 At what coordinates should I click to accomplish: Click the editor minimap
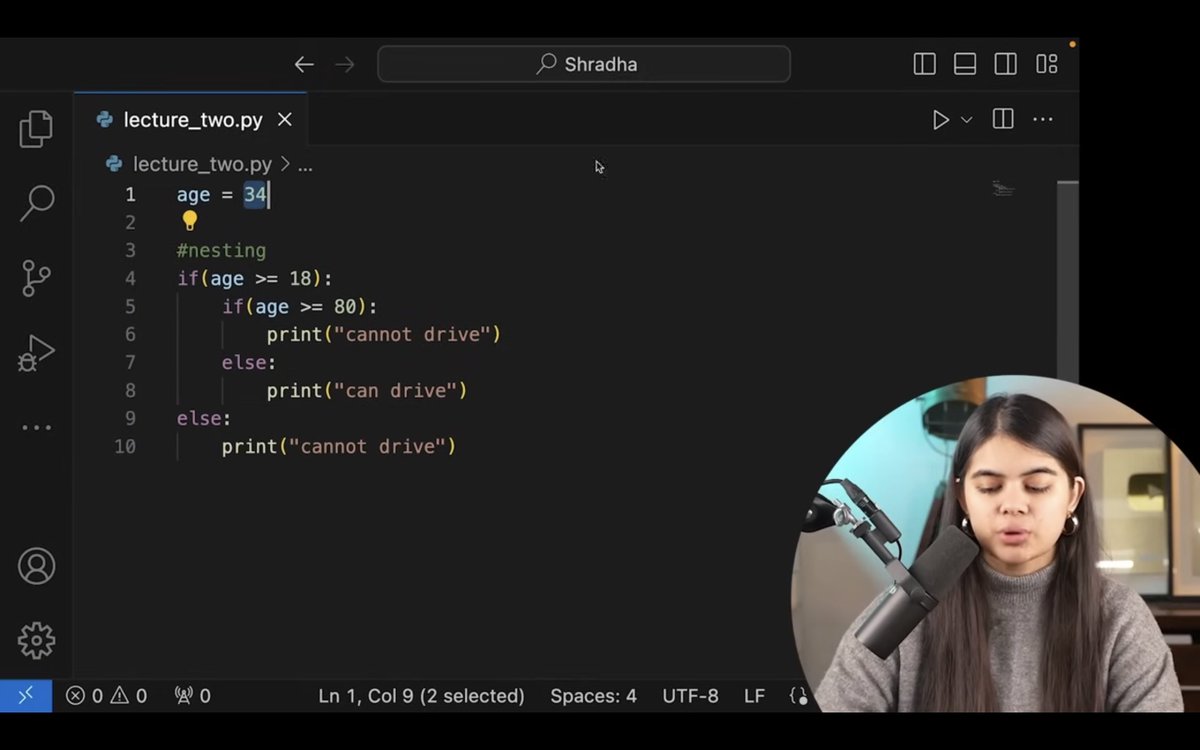coord(1003,188)
